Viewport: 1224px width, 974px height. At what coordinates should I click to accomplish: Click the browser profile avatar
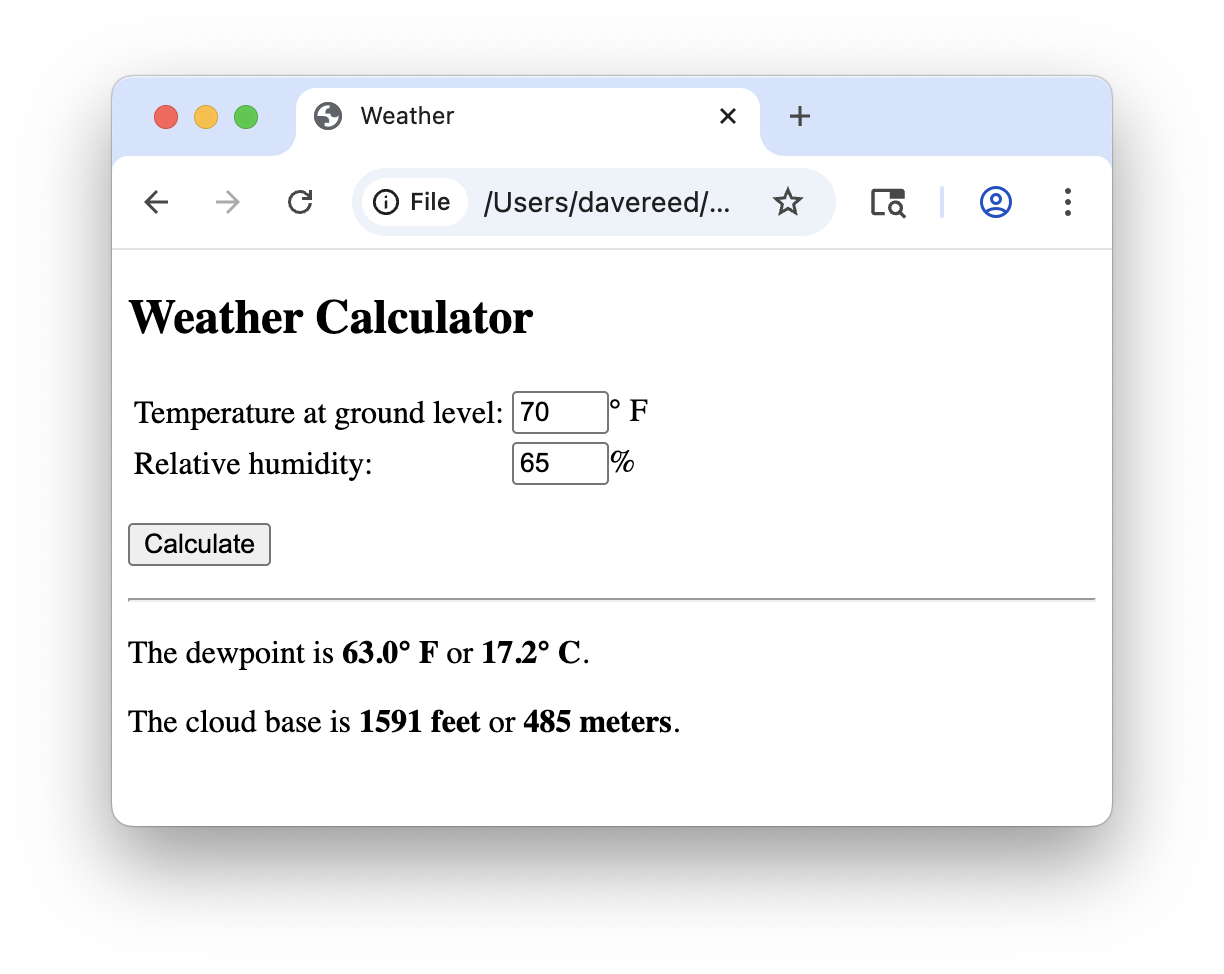[995, 202]
